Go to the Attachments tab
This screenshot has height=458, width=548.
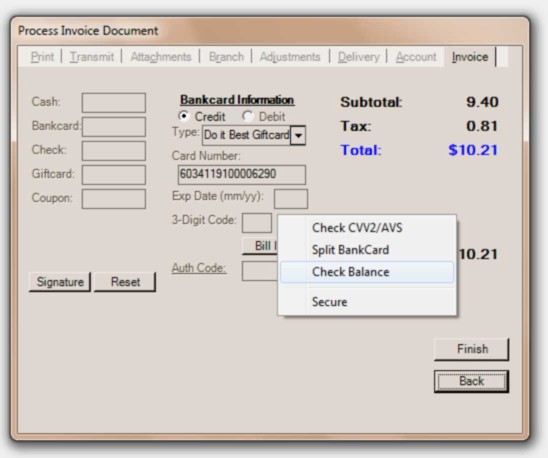click(x=161, y=57)
